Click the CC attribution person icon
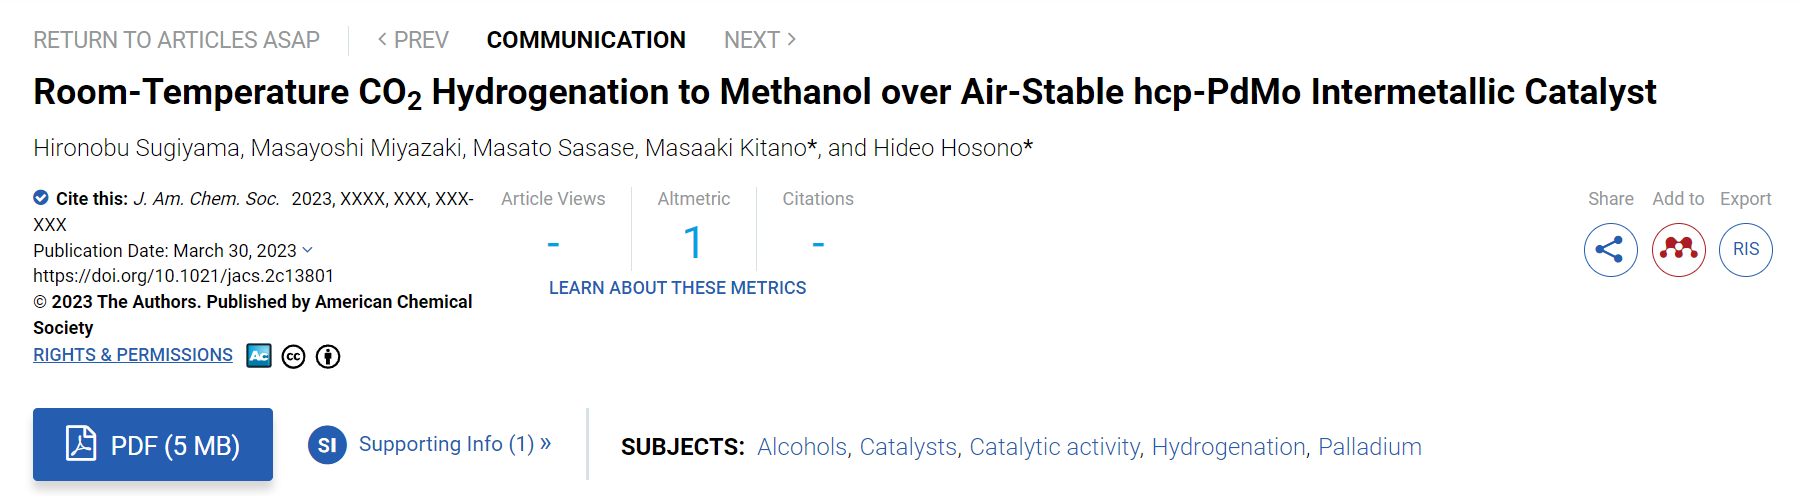The image size is (1802, 496). point(328,357)
